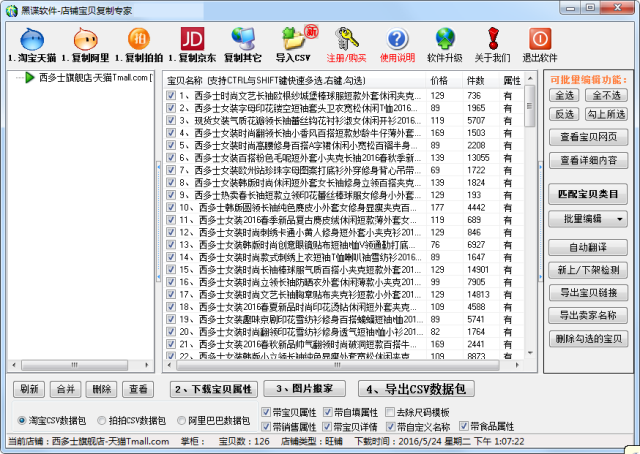This screenshot has height=454, width=640.
Task: Select row 6 priced 139 with 13055 pieces
Action: (344, 158)
